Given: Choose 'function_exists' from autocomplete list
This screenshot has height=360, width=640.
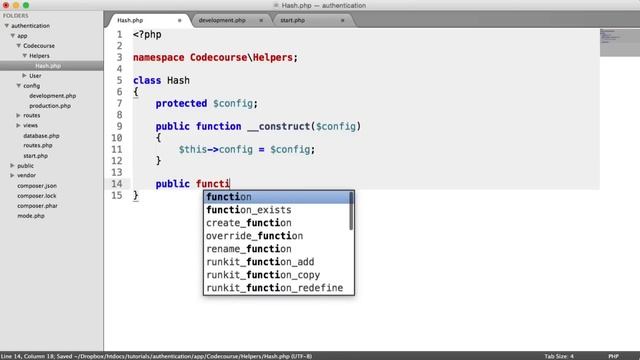Looking at the screenshot, I should click(276, 210).
